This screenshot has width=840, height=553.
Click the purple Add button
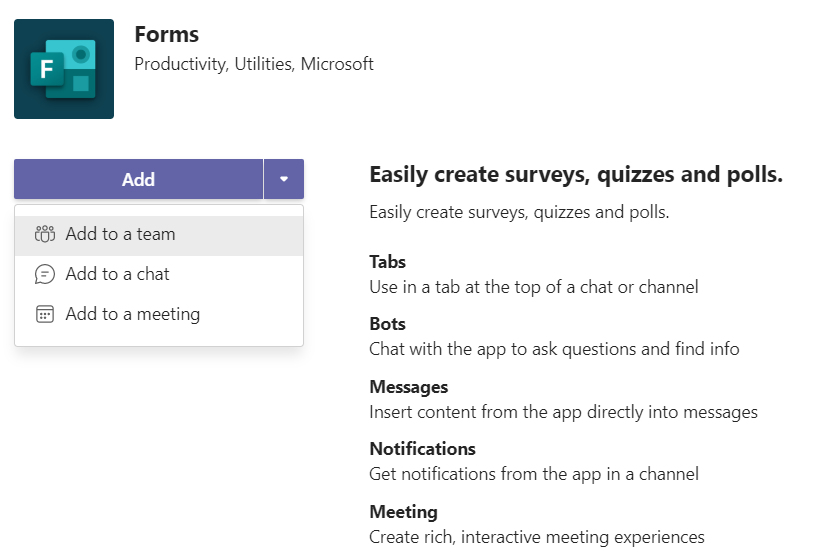tap(138, 179)
